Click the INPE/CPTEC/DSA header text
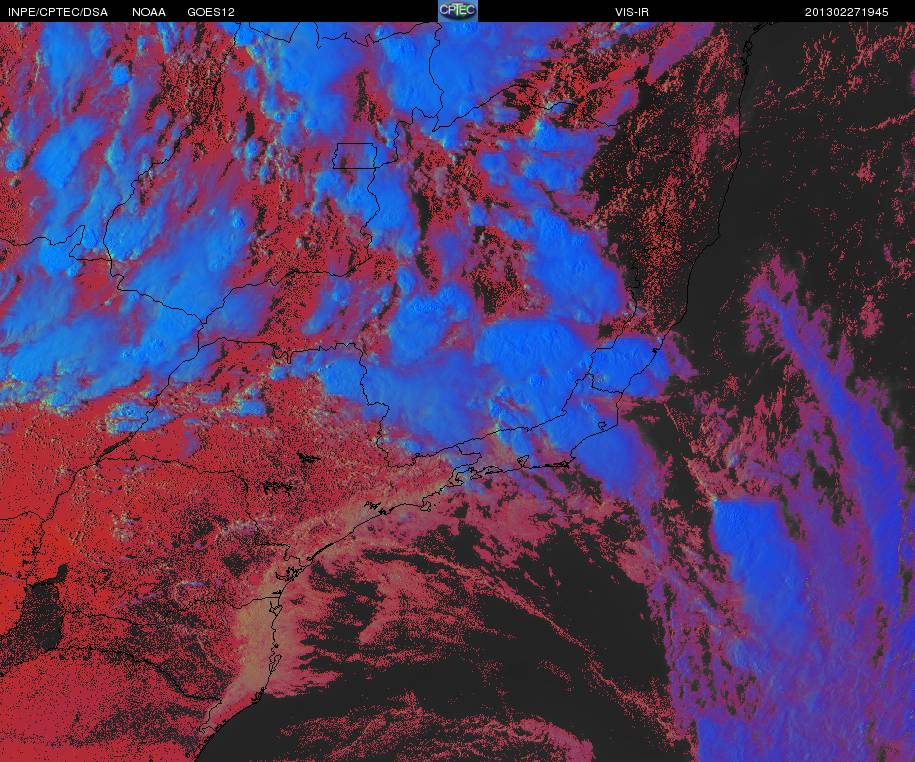 click(x=58, y=12)
